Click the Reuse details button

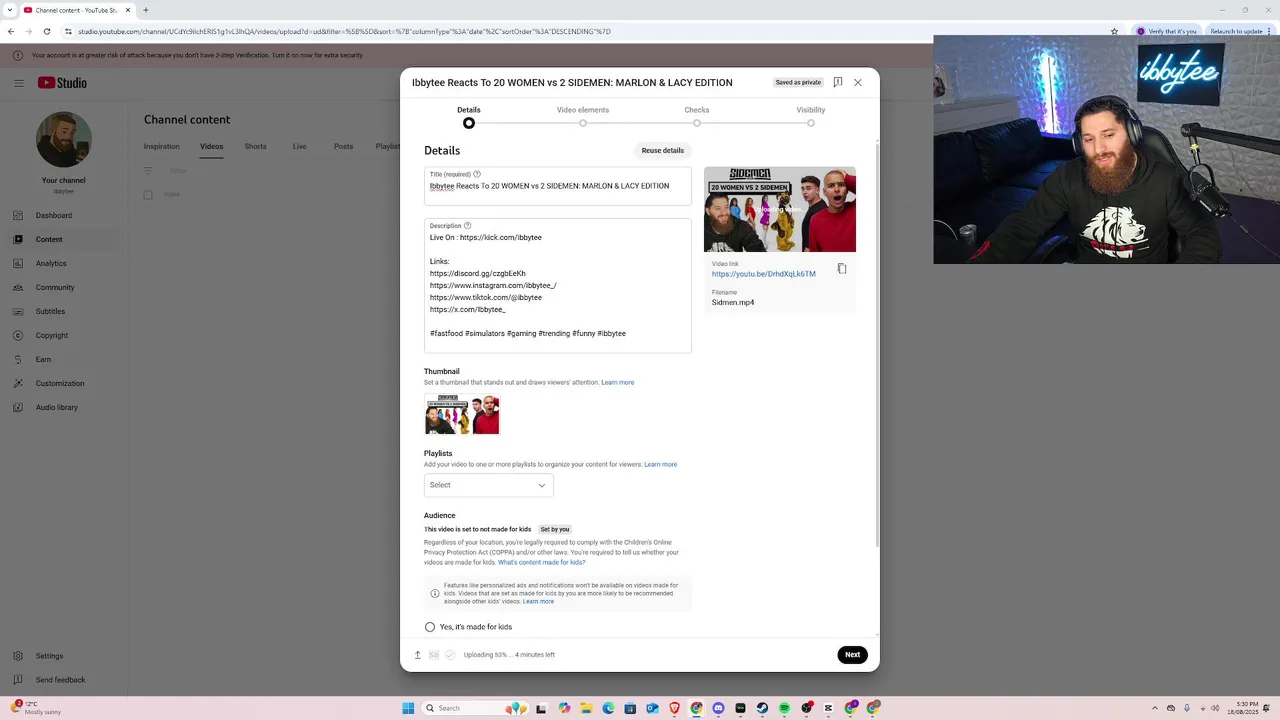pos(663,150)
